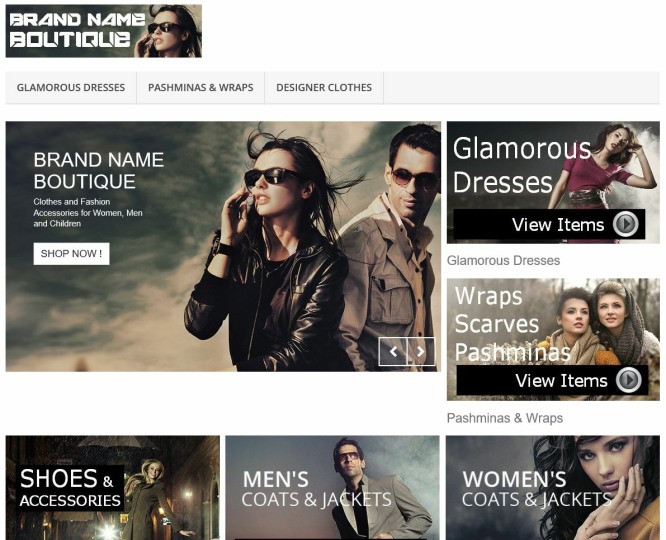
Task: Click View Items play icon under Wraps Scarves Pashminas
Action: (x=629, y=380)
